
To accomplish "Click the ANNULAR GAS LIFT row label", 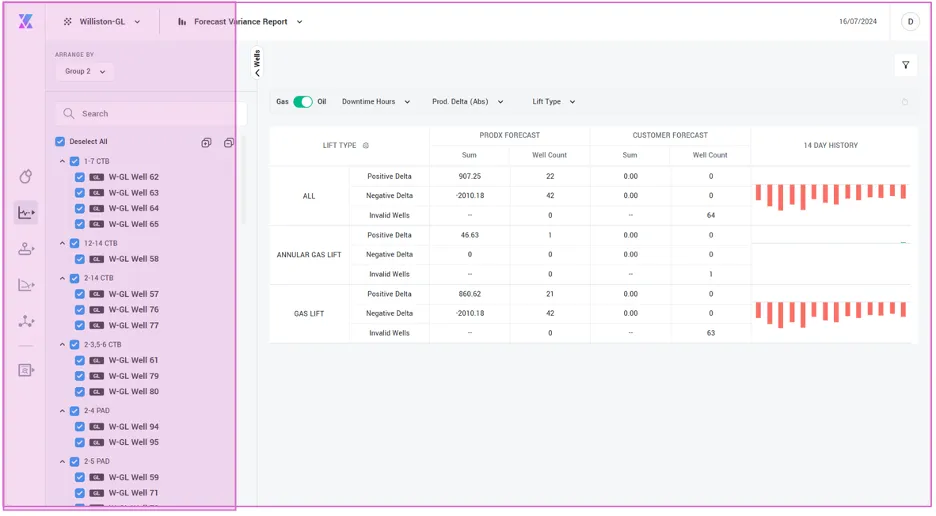I will coord(309,255).
